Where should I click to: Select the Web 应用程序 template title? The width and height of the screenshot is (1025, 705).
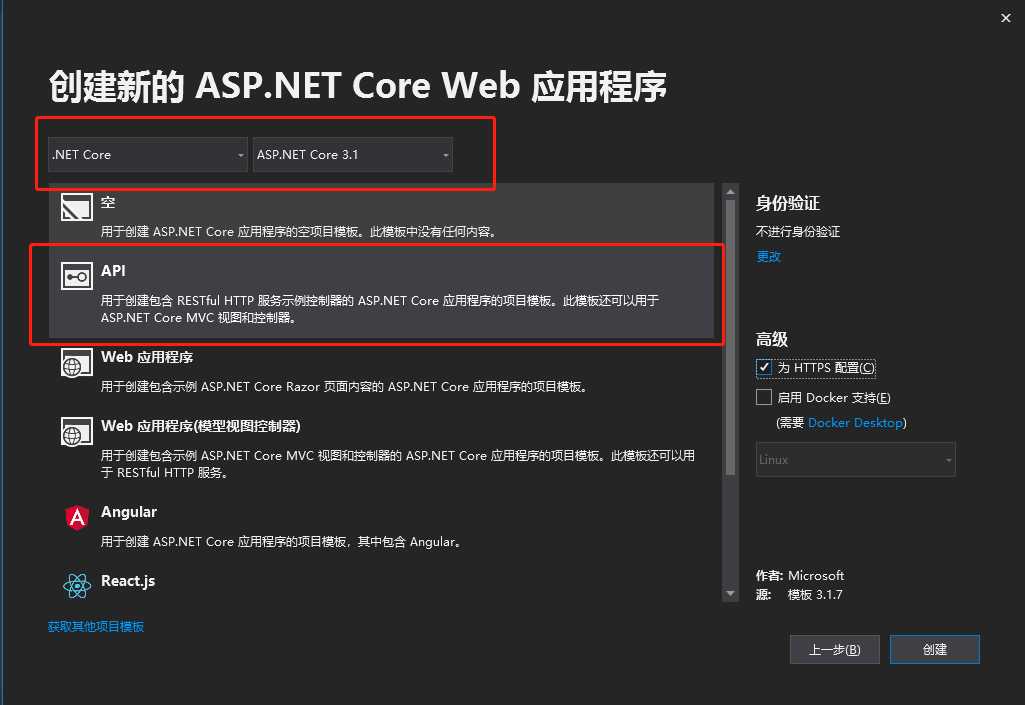(147, 357)
